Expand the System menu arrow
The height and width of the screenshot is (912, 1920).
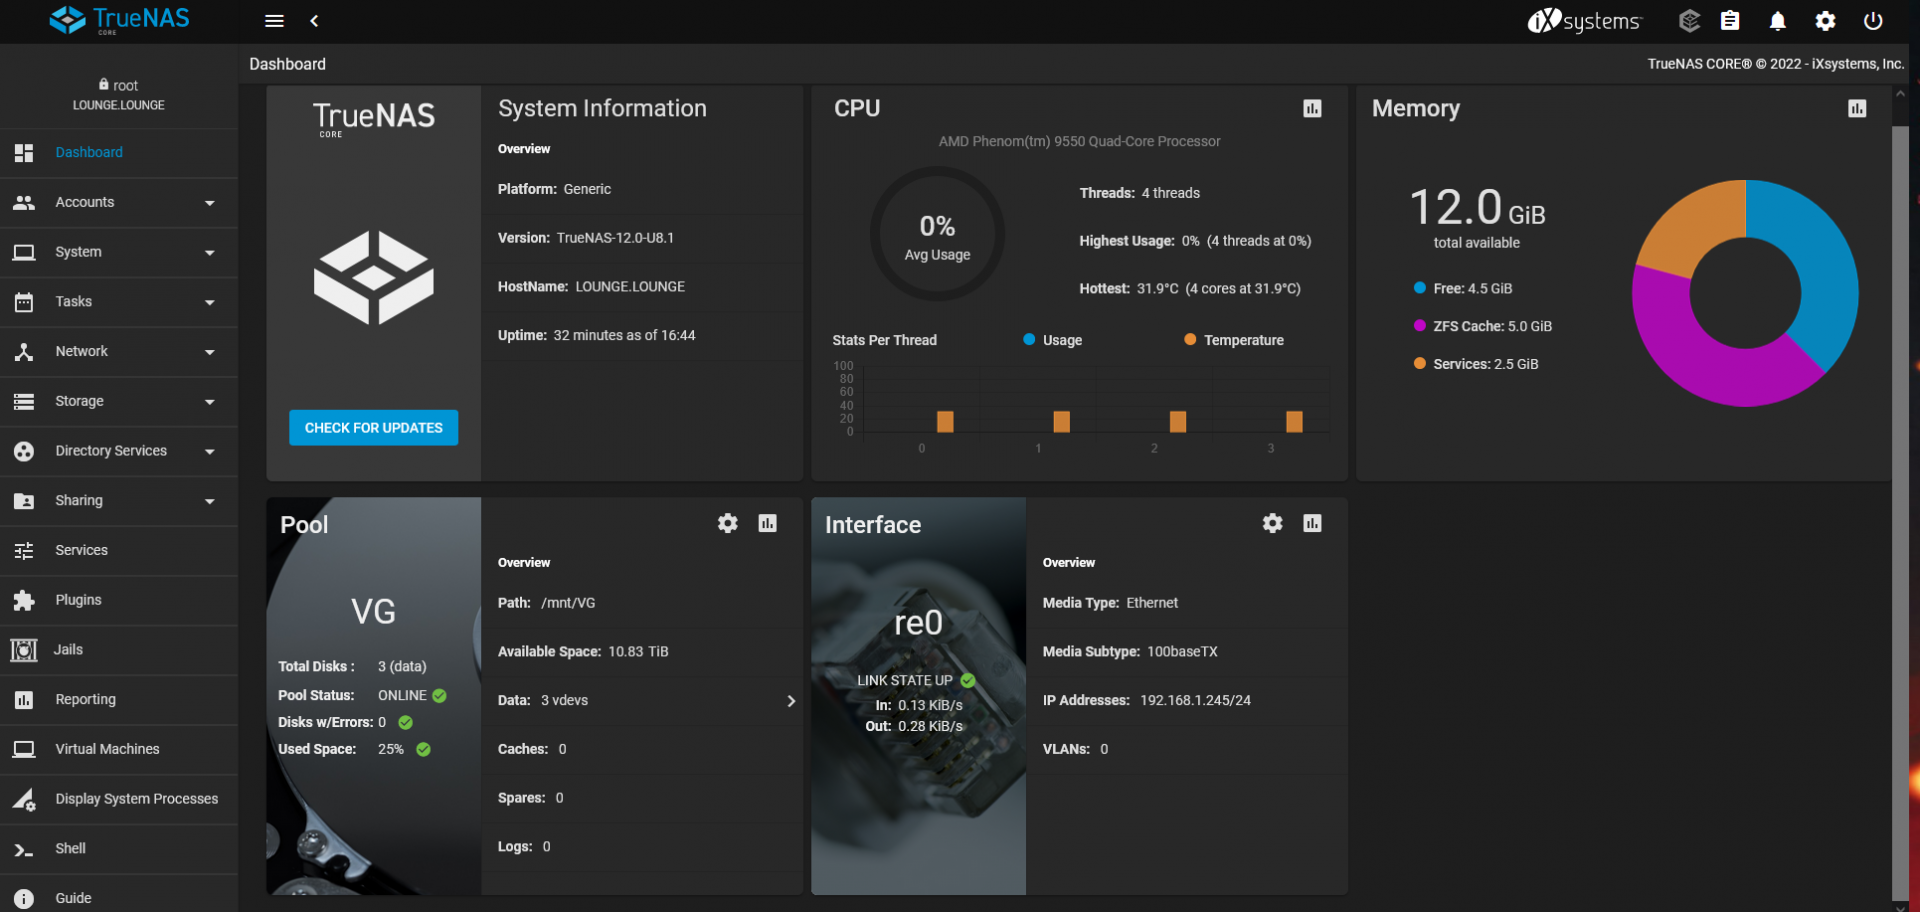click(x=210, y=253)
